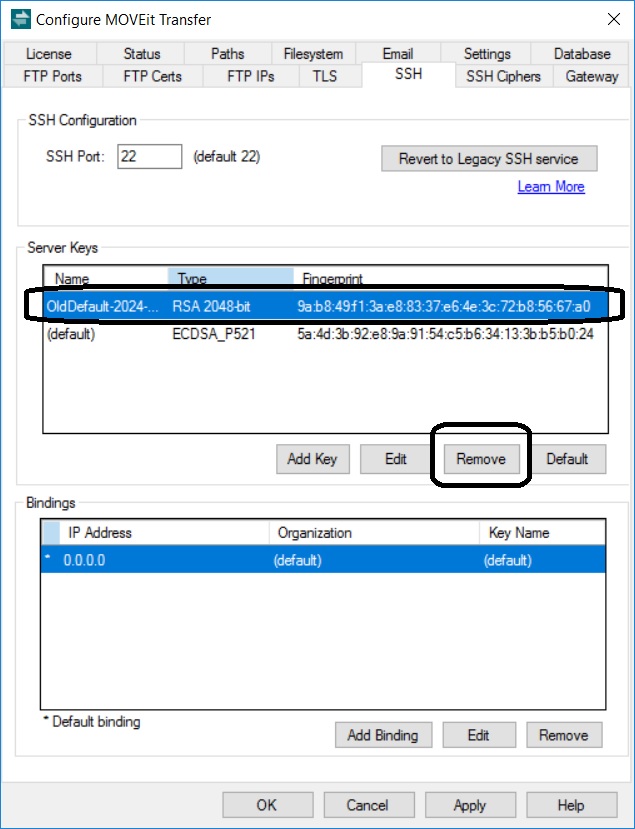The height and width of the screenshot is (829, 635).
Task: Sort server keys by Type column
Action: click(231, 279)
